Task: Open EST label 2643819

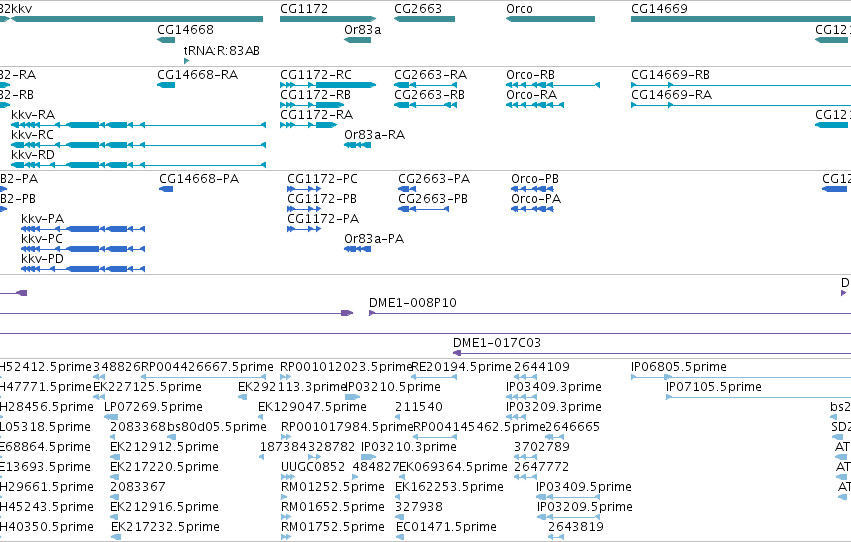Action: coord(576,528)
